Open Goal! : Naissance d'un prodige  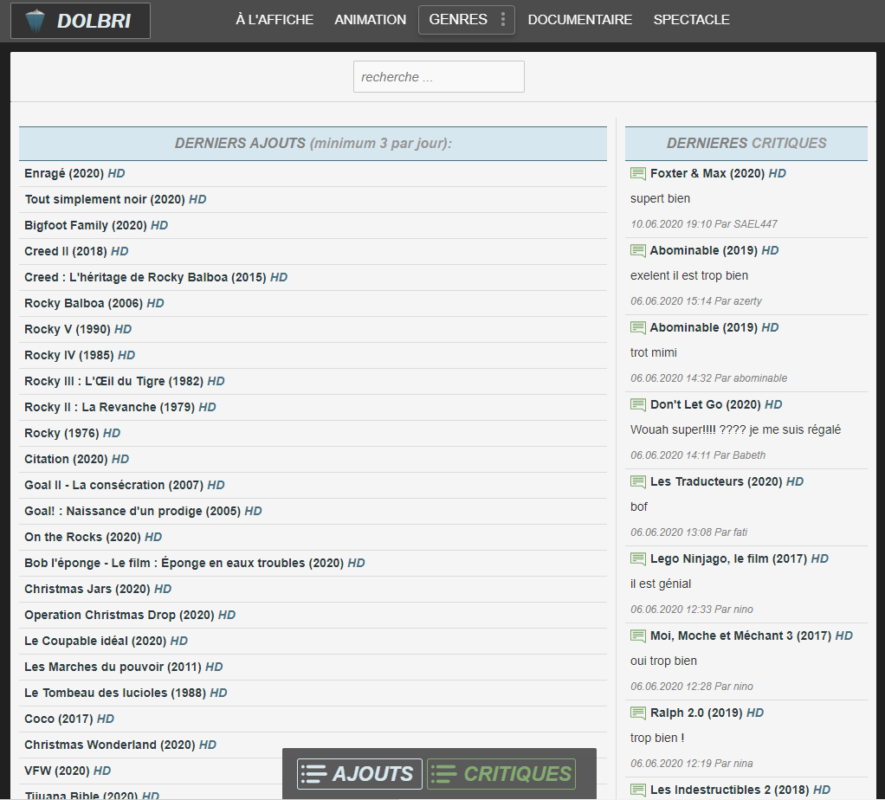[x=143, y=511]
